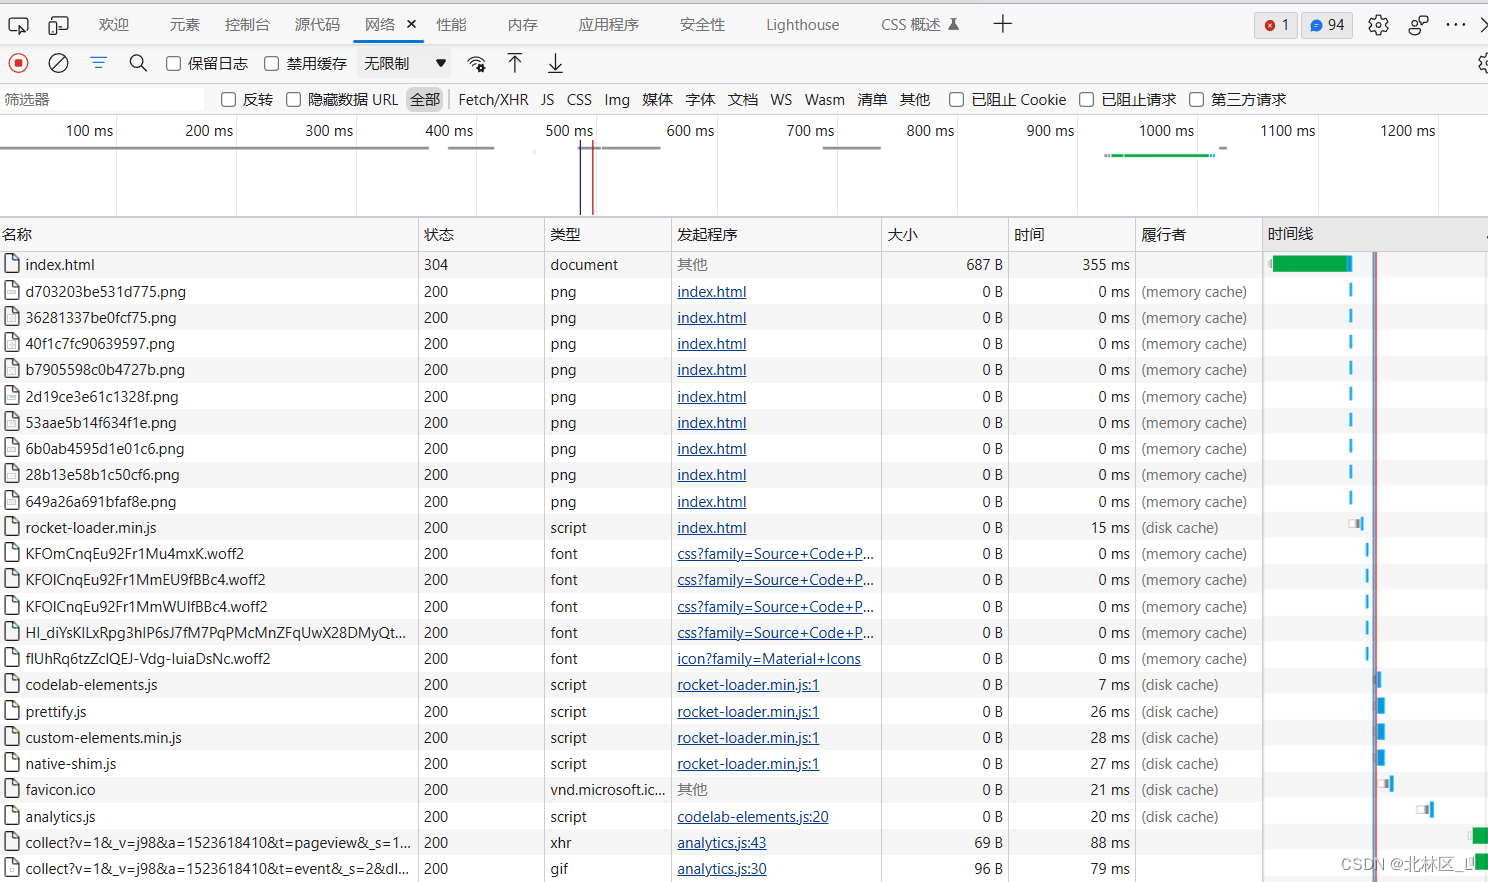Toggle device emulation icon
This screenshot has height=882, width=1488.
click(x=59, y=25)
